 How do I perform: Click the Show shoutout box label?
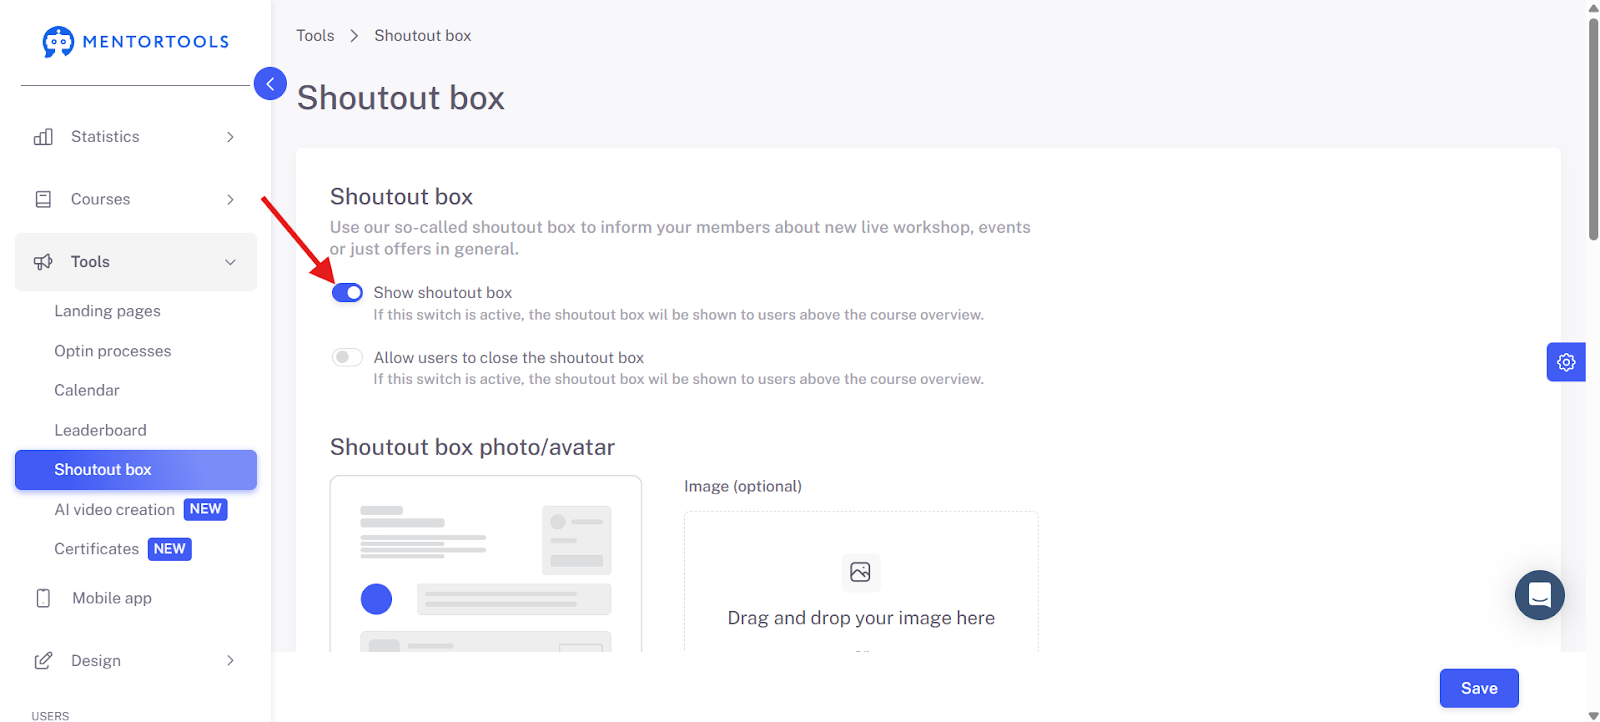pos(443,293)
